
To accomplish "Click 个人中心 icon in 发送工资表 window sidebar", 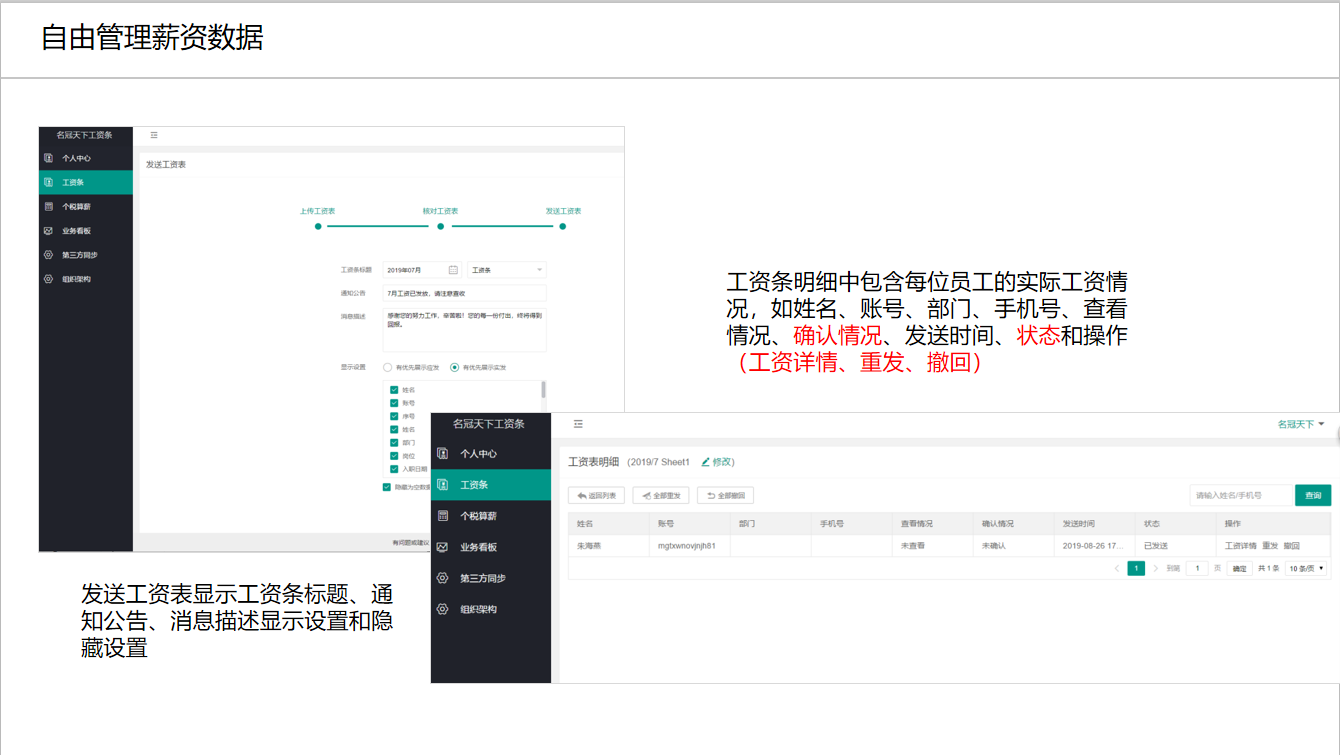I will 48,158.
